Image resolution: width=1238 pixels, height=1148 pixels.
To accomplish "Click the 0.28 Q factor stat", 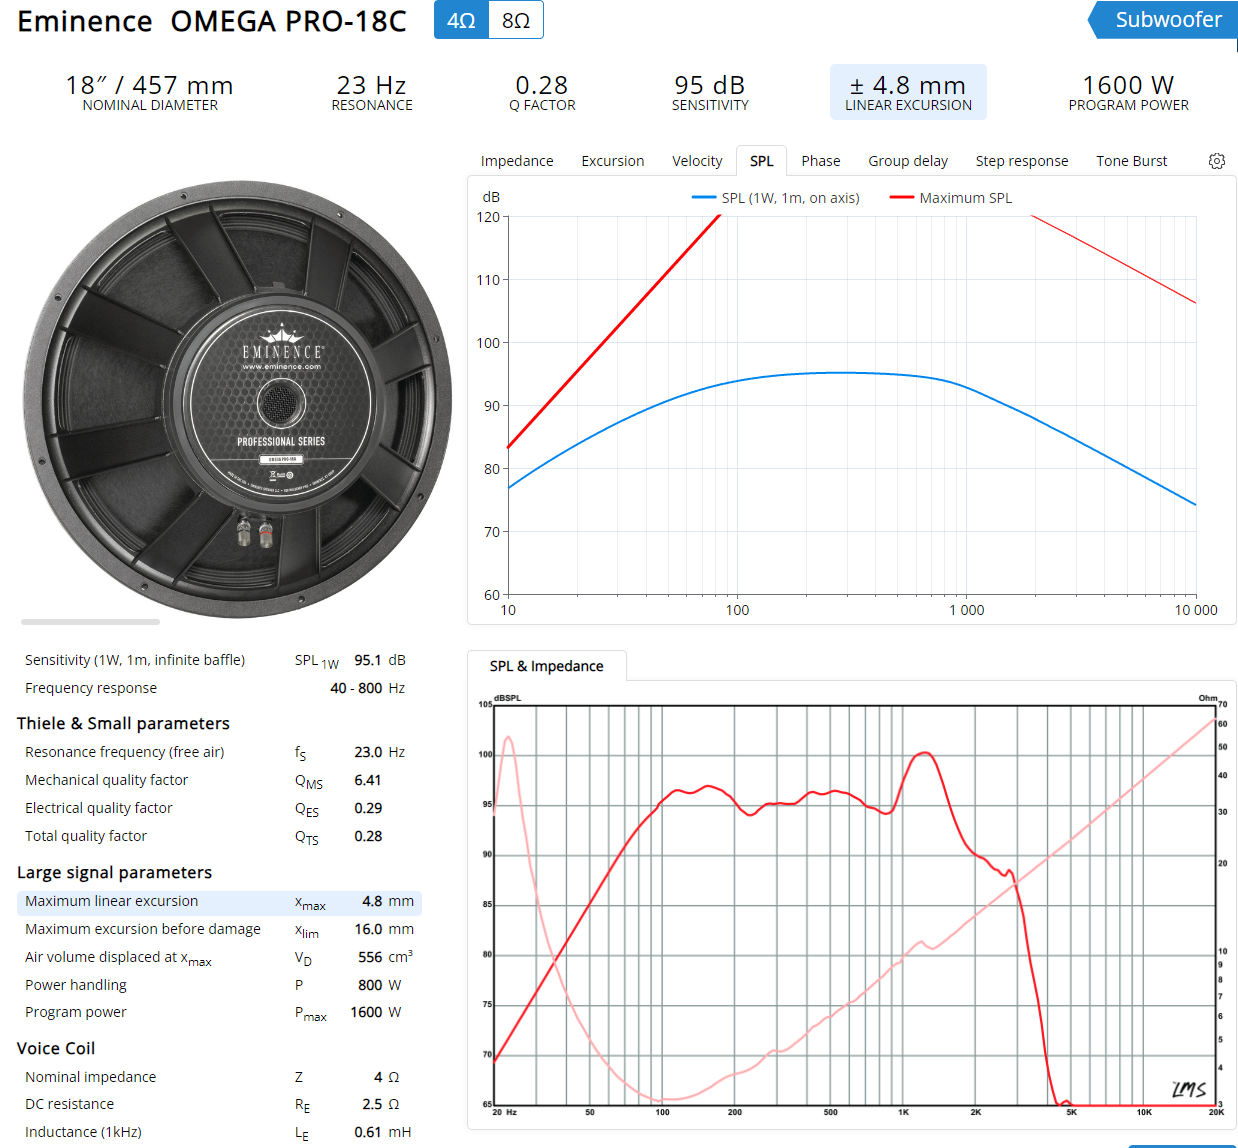I will pyautogui.click(x=542, y=92).
